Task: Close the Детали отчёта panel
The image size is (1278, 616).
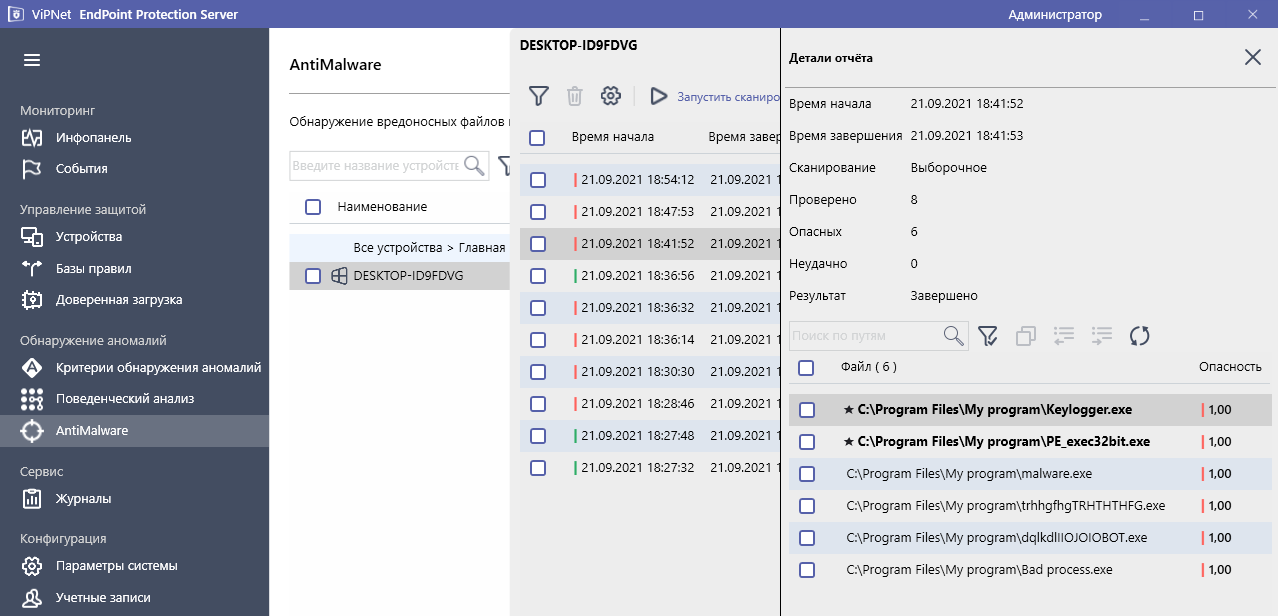Action: 1252,57
